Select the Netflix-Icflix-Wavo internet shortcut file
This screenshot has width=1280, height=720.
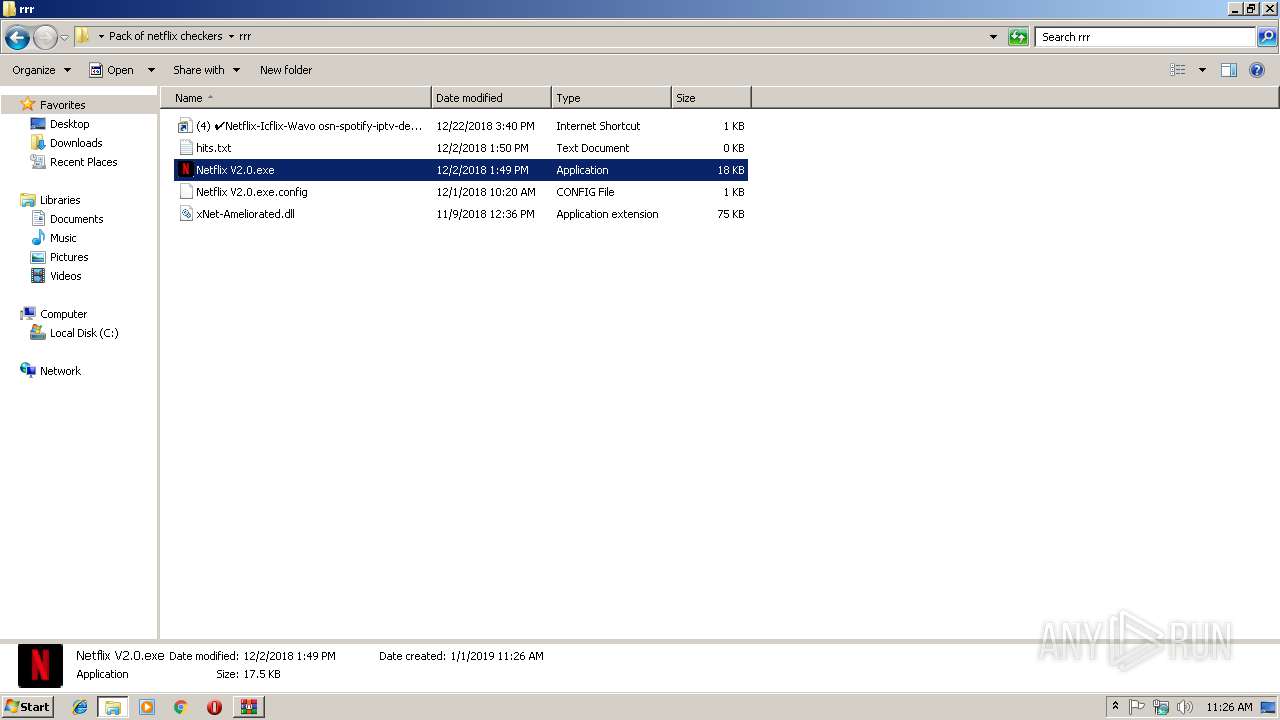pyautogui.click(x=461, y=126)
